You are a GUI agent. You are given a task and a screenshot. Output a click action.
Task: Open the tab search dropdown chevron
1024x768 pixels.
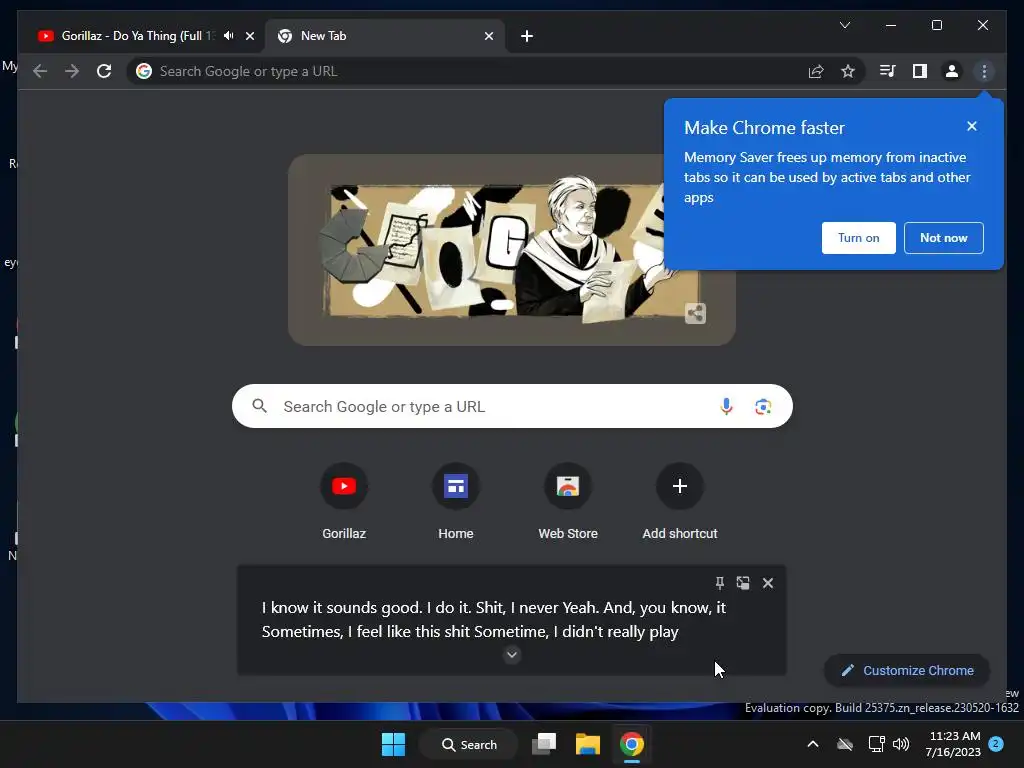[x=845, y=25]
